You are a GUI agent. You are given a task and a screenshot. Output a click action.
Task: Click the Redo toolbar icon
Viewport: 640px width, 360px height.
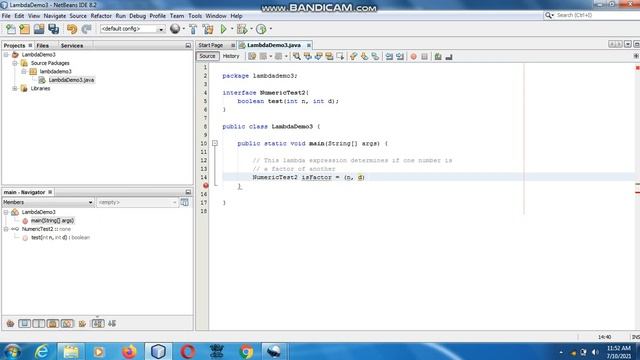[x=86, y=29]
